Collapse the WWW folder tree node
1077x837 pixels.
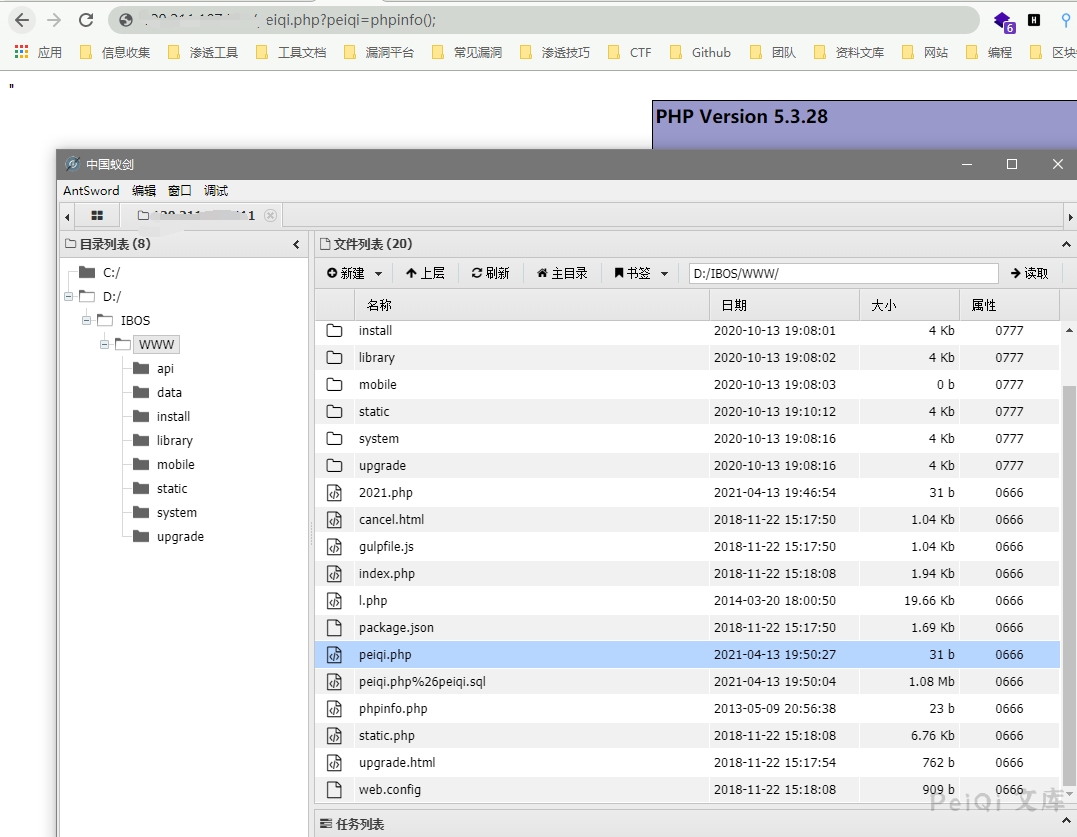click(x=104, y=344)
